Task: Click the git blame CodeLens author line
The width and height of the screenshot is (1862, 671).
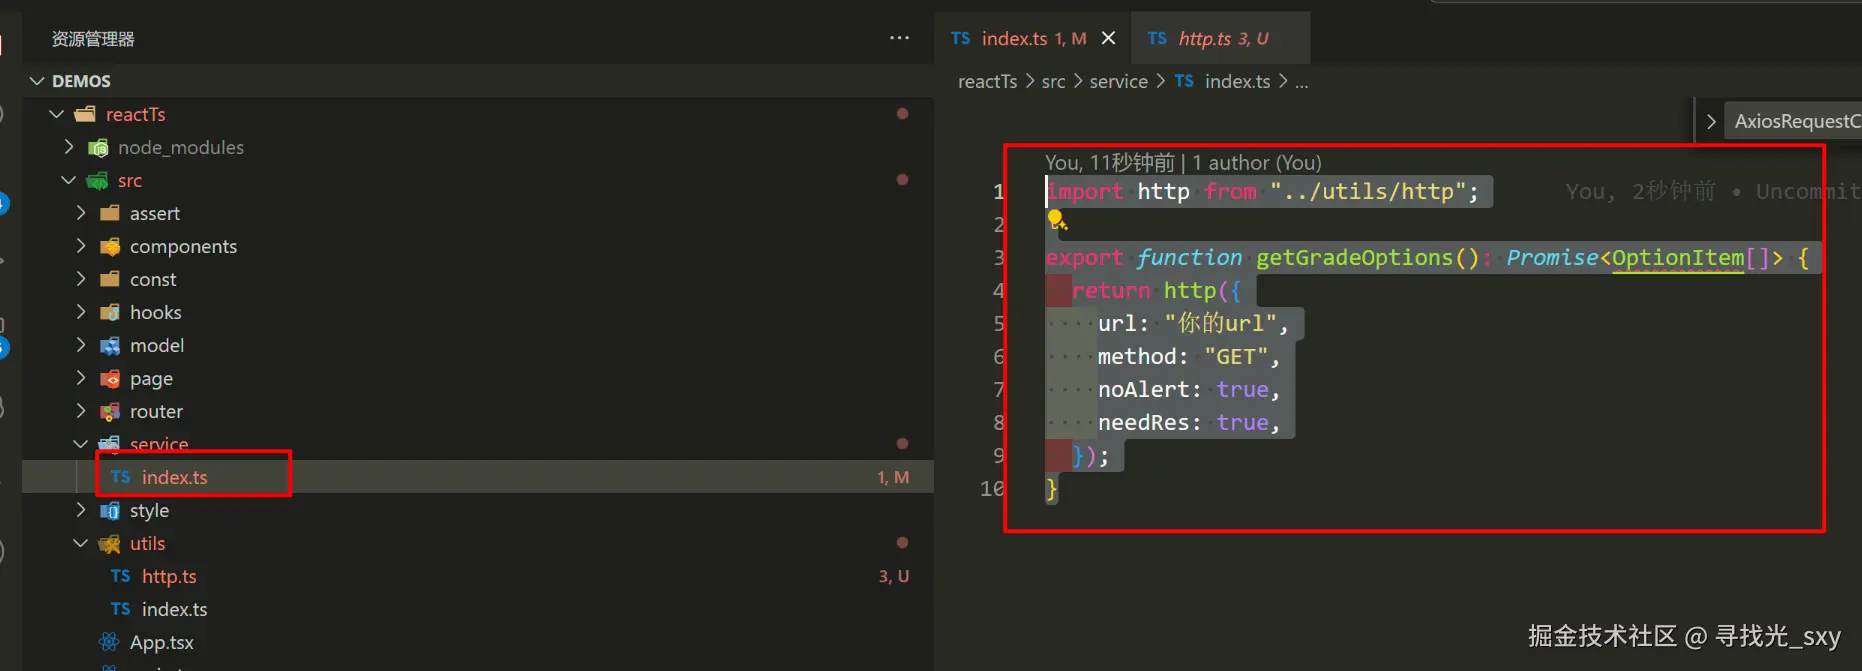Action: pos(1183,162)
